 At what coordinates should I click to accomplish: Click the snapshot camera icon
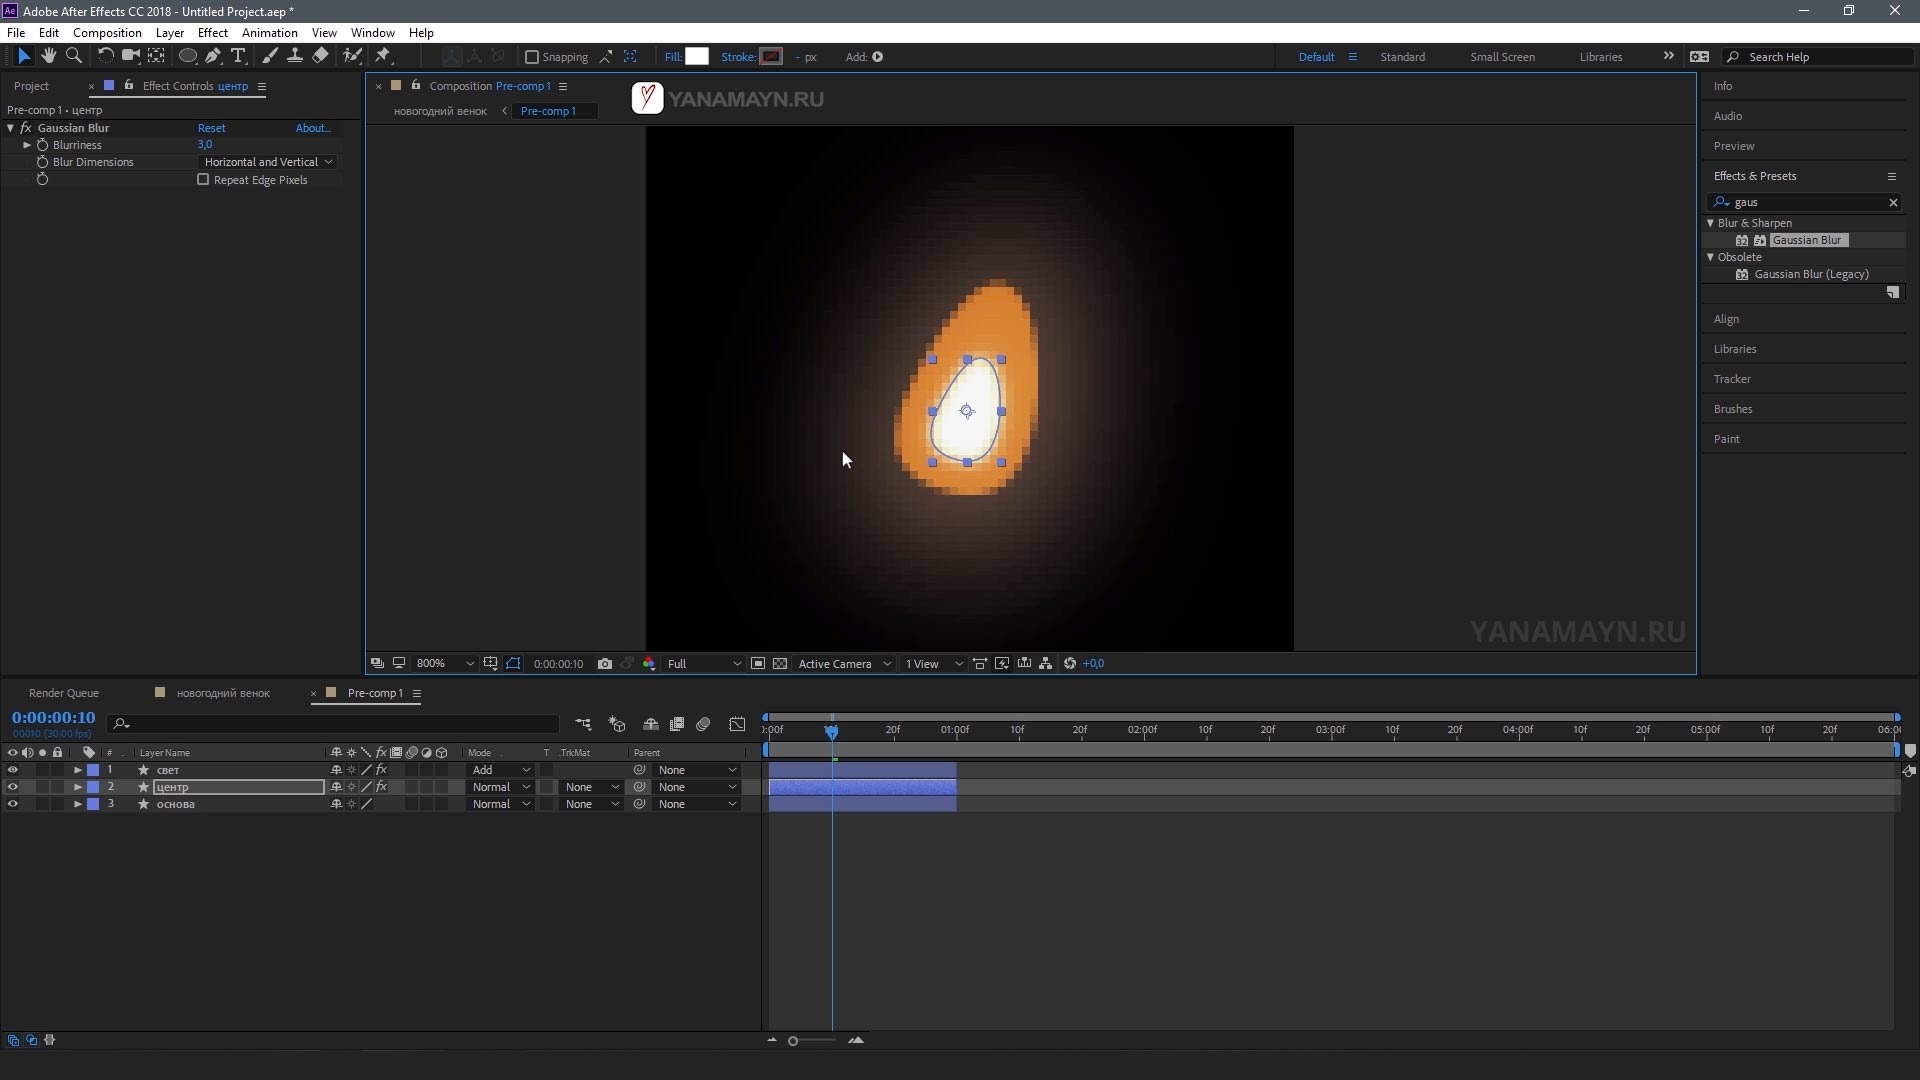(x=604, y=664)
